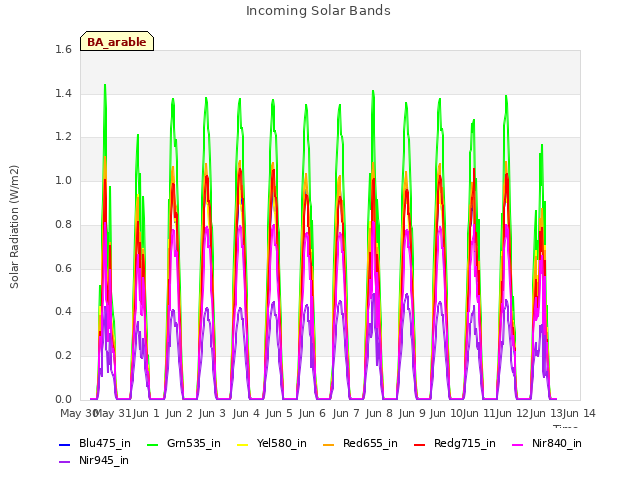Click the Jun 4 x-axis date label
640x480 pixels.
pyautogui.click(x=246, y=413)
